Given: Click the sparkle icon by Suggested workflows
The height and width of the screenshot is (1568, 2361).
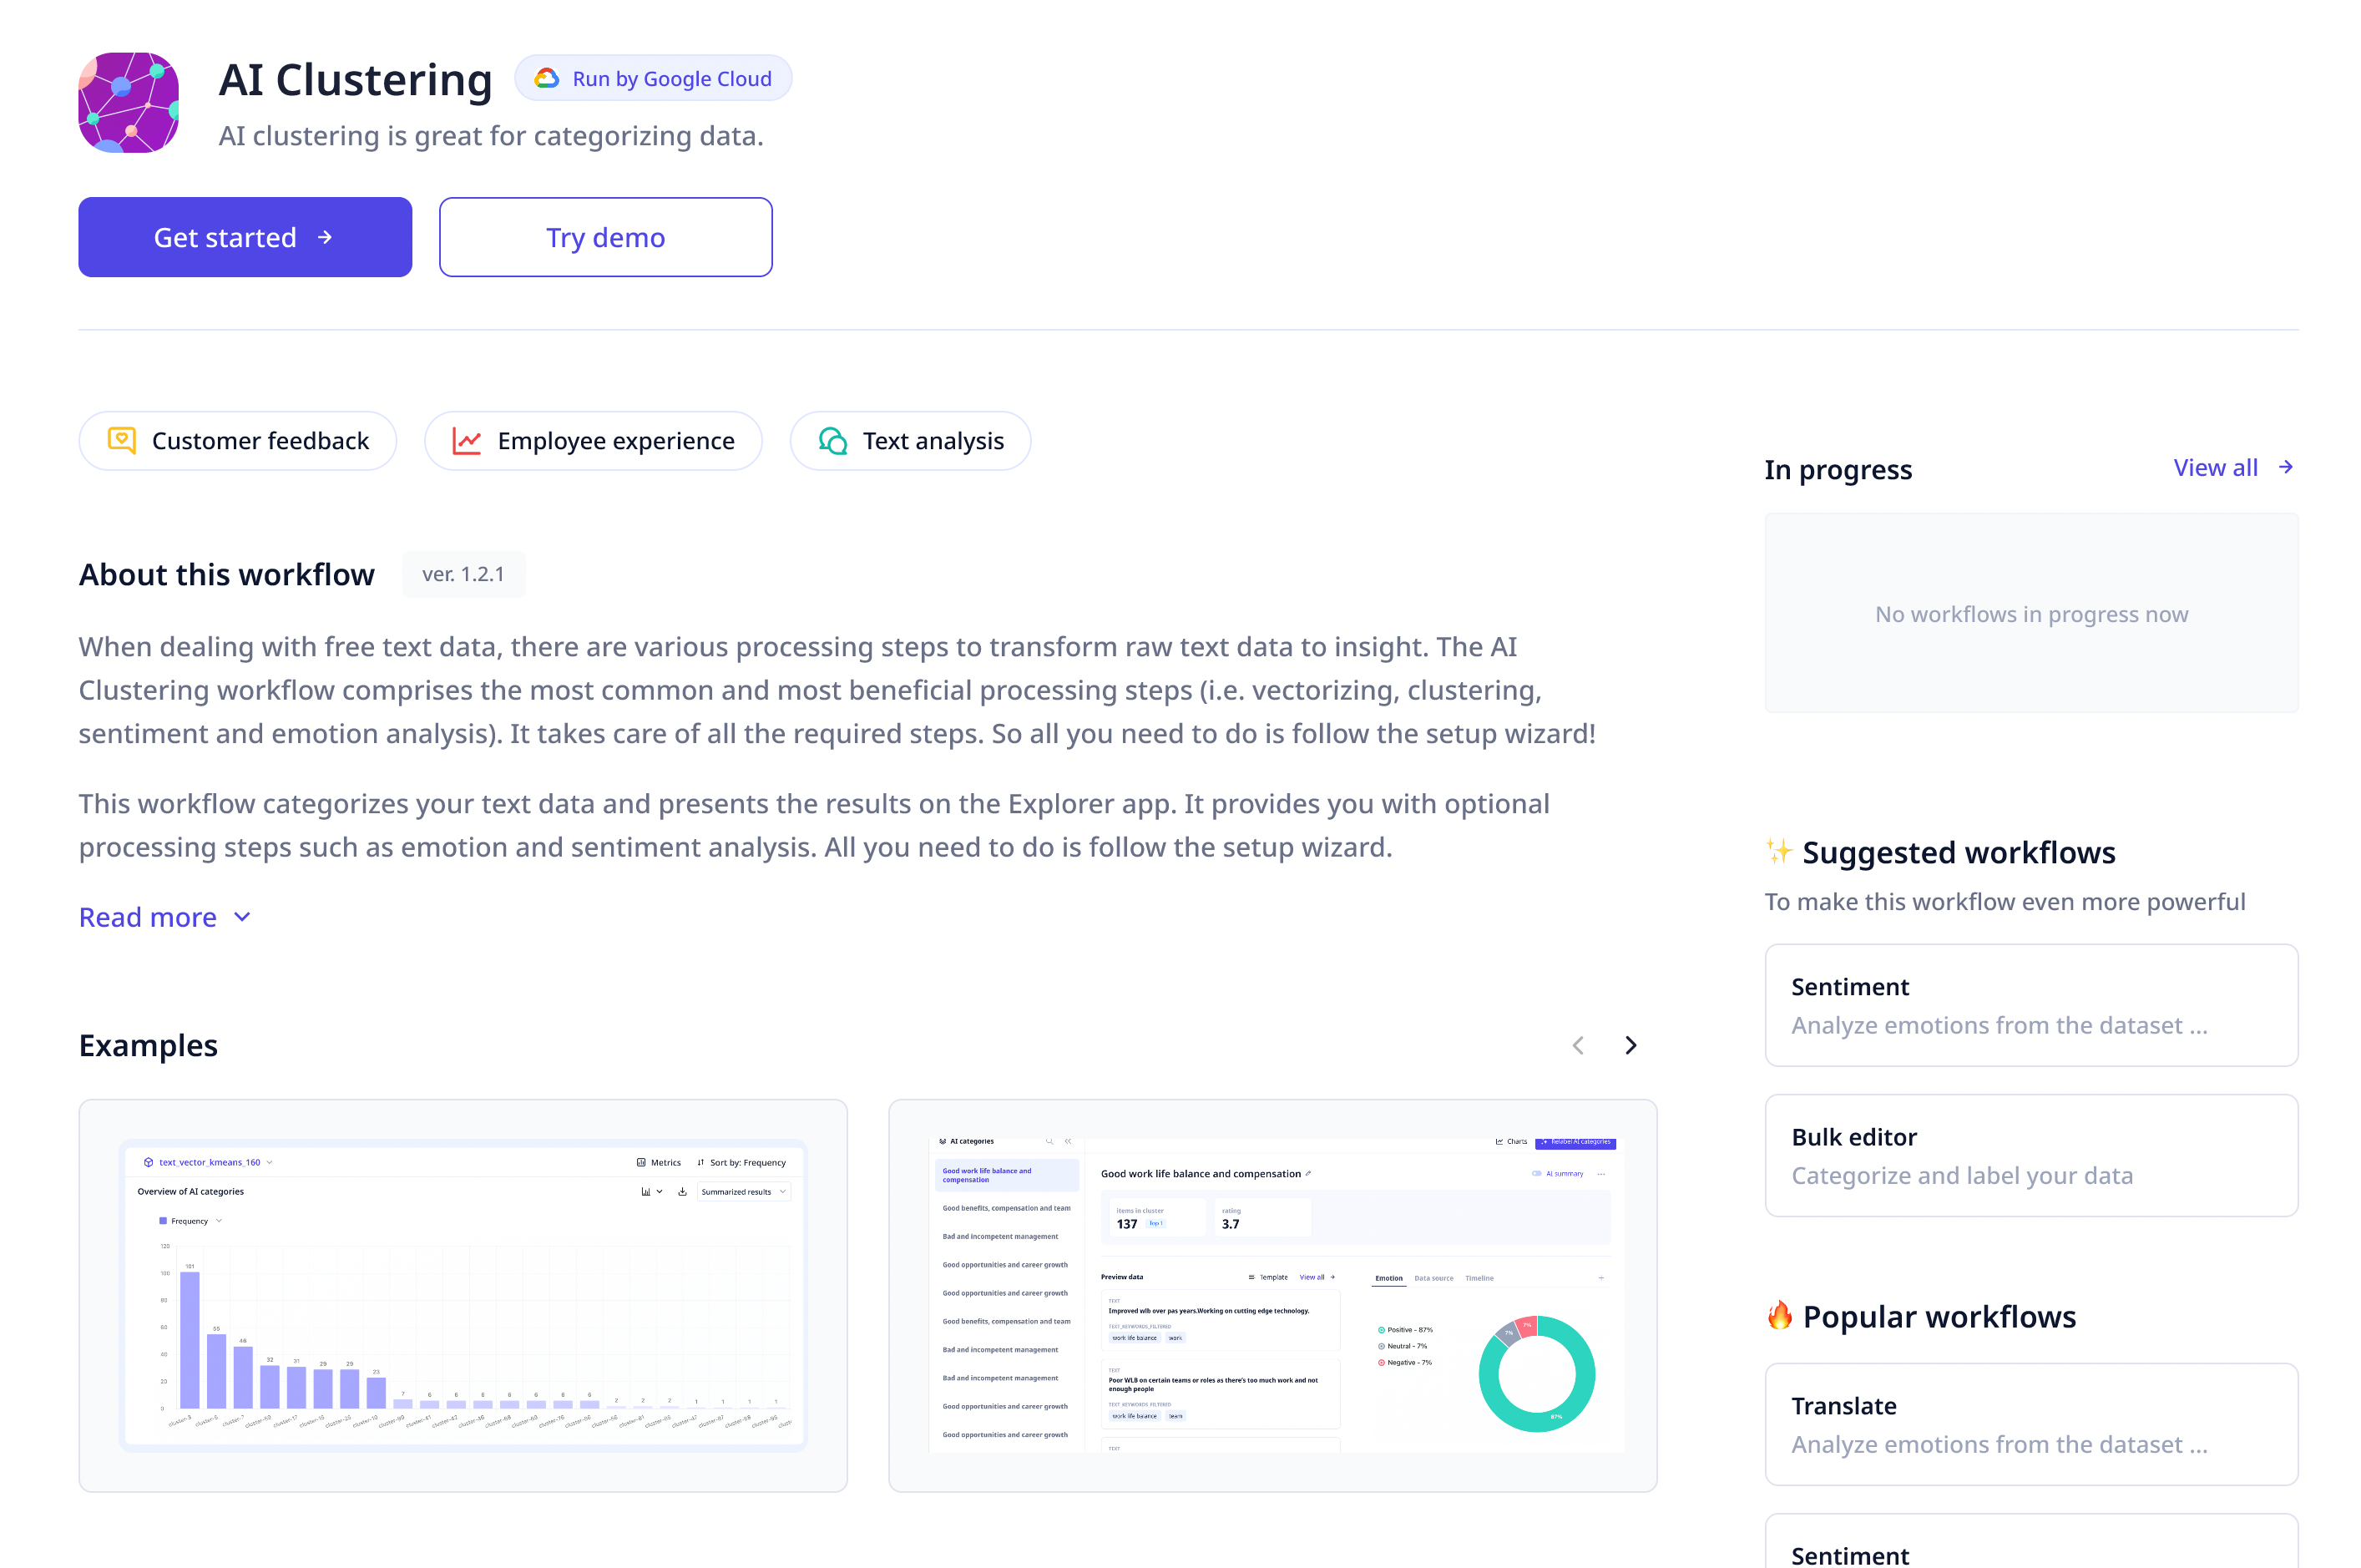Looking at the screenshot, I should [1778, 851].
